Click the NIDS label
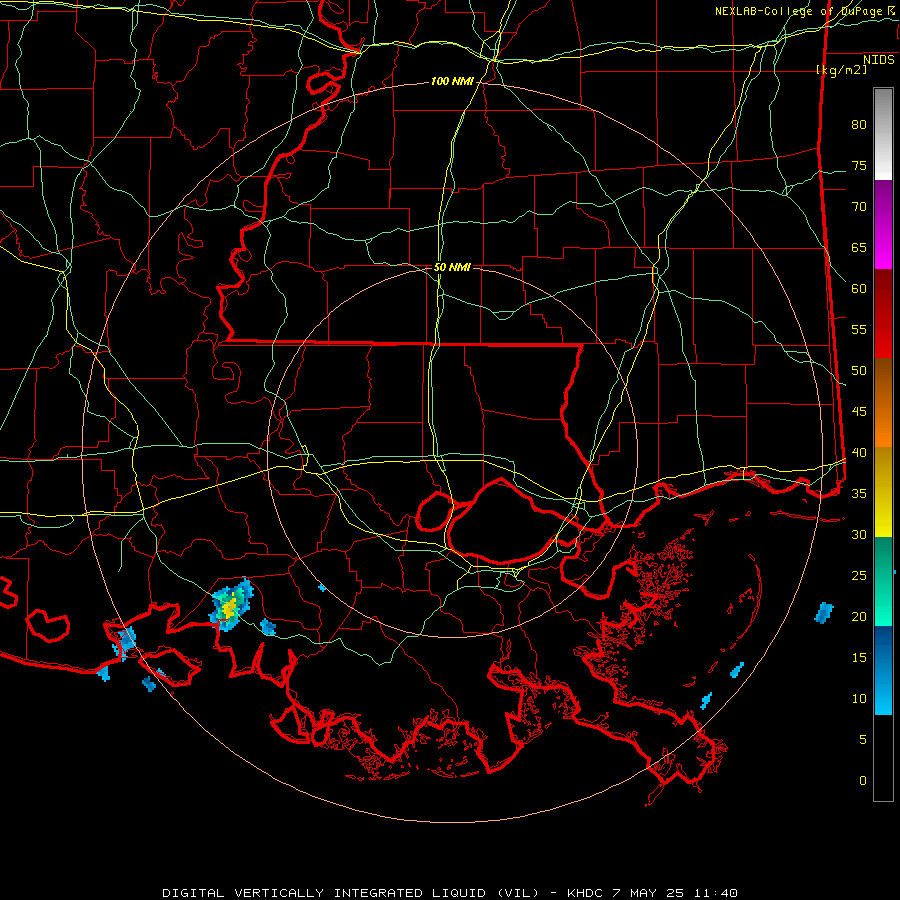Screen dimensions: 900x900 pos(879,60)
